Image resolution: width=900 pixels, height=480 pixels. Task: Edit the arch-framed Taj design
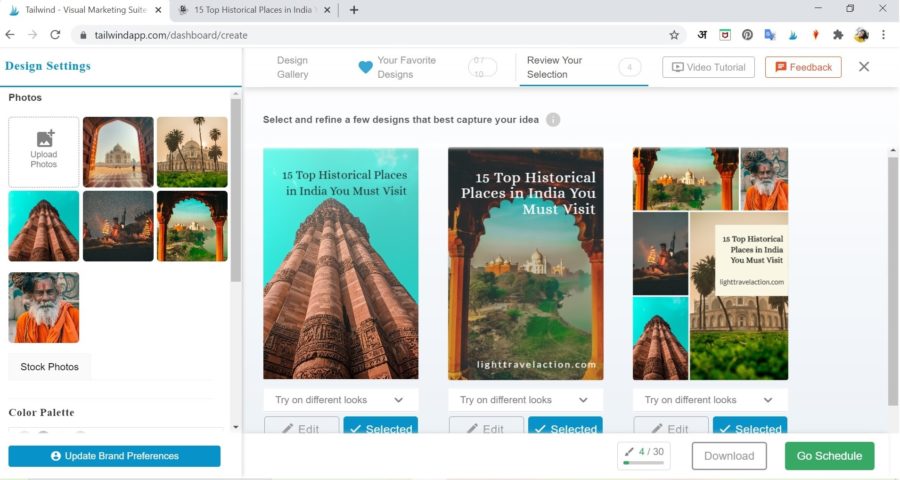486,426
